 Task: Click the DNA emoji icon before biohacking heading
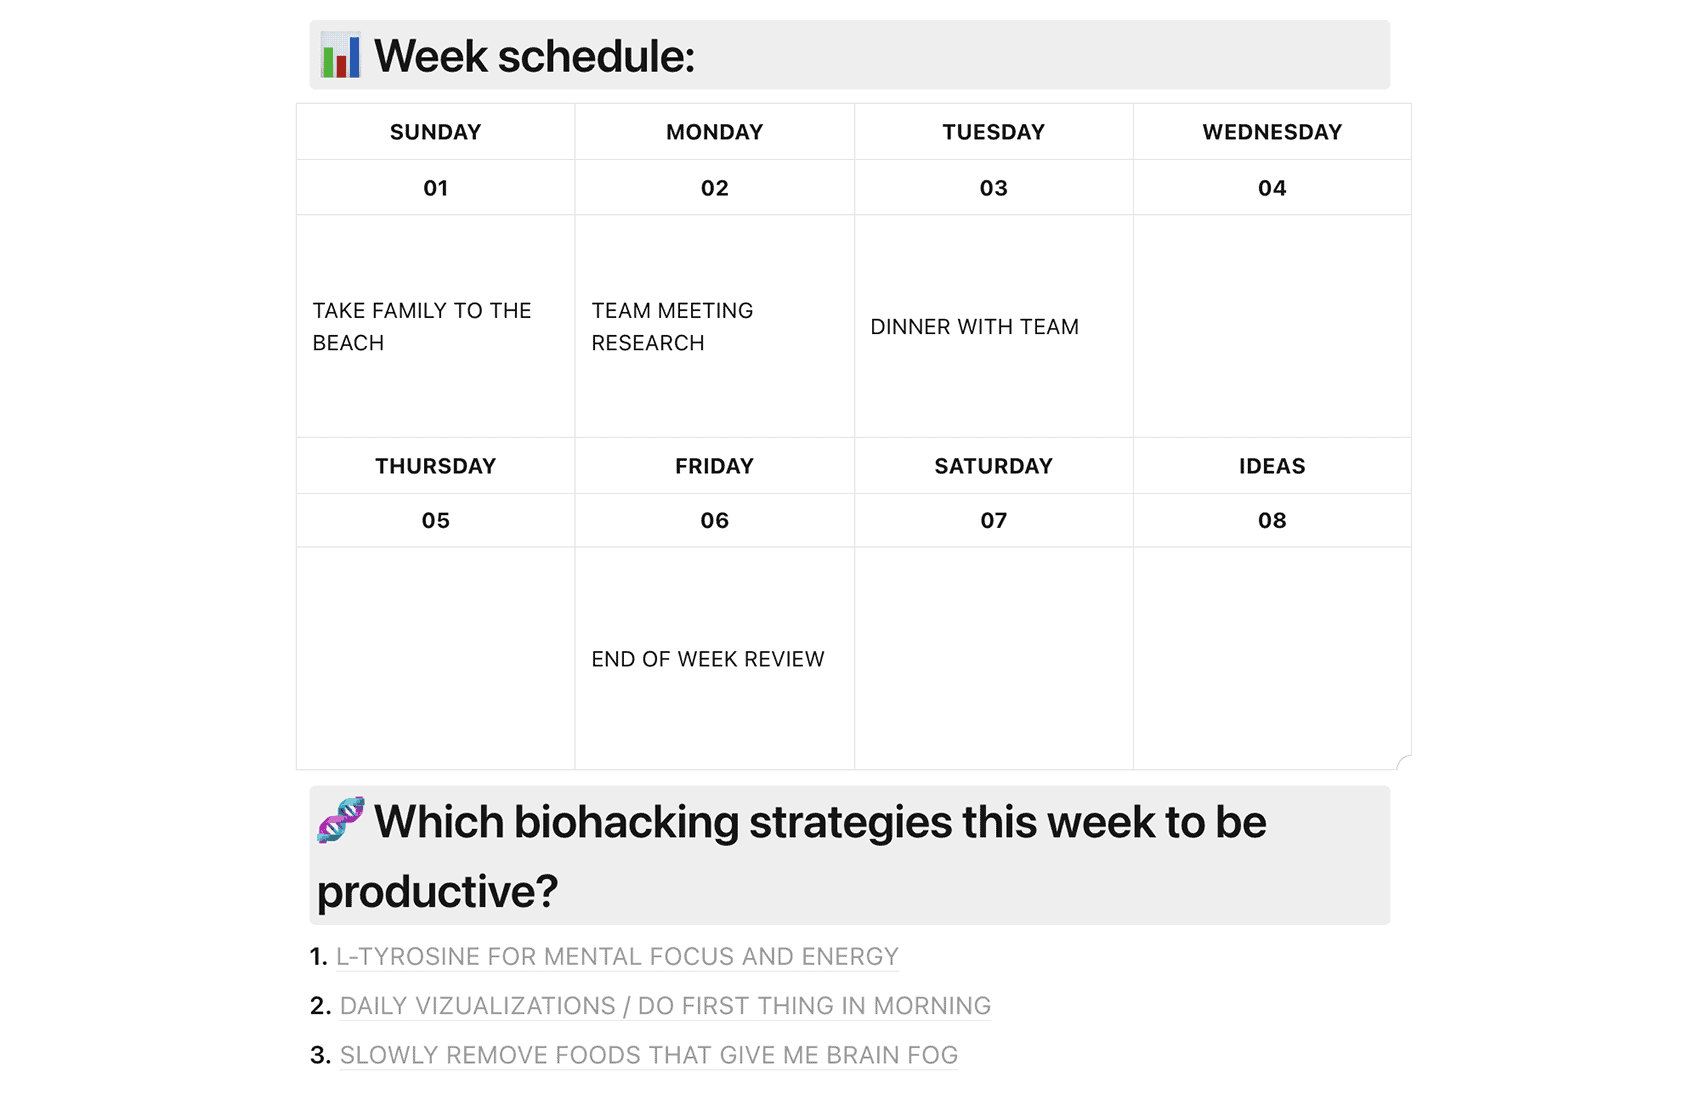coord(341,820)
